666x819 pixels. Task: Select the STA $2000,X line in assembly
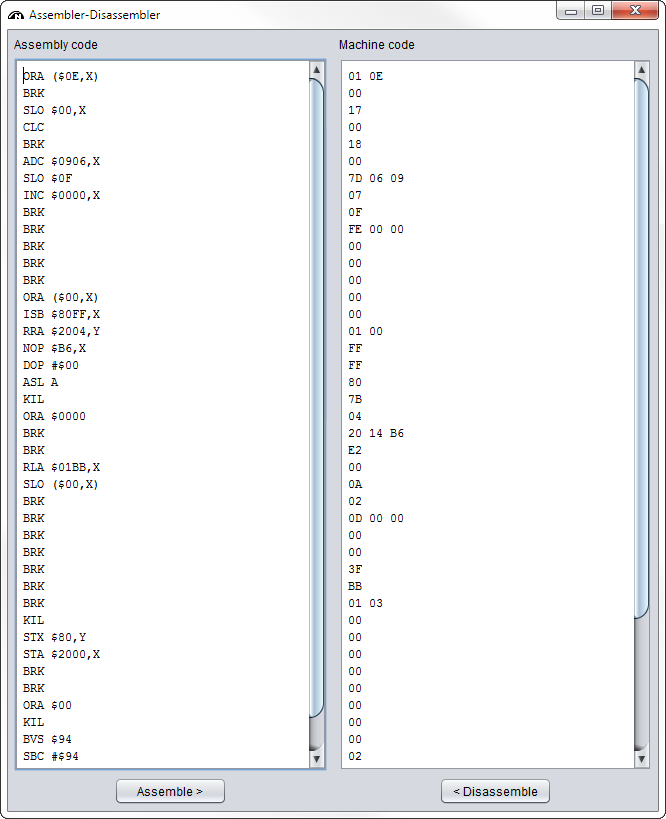tap(61, 654)
